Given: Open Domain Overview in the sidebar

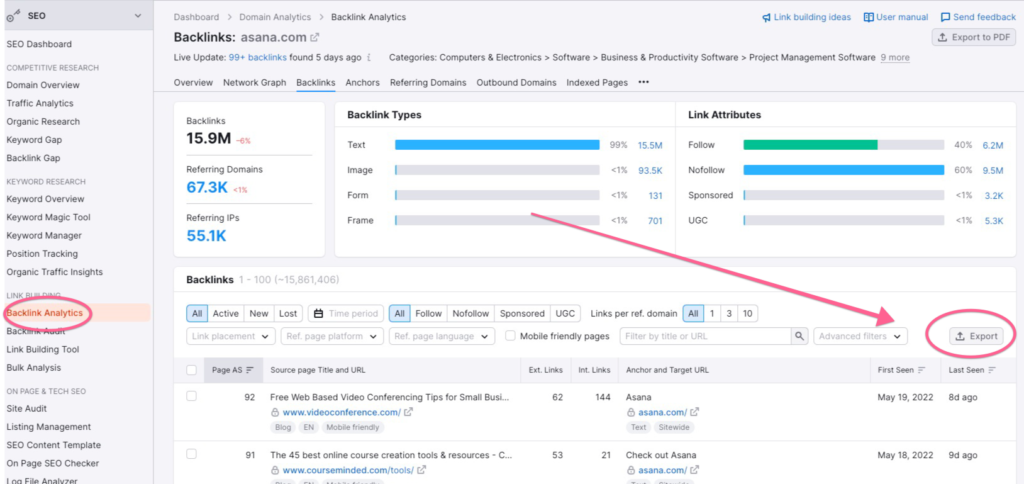Looking at the screenshot, I should (x=43, y=85).
